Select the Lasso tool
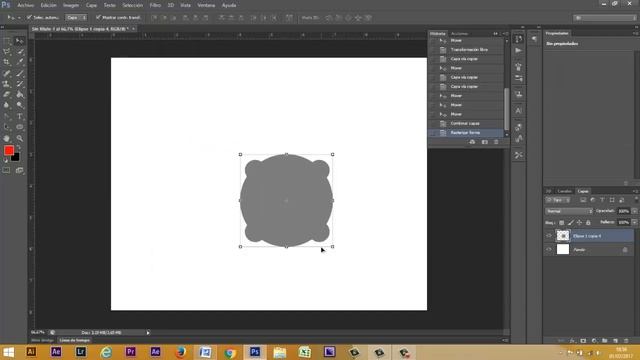 (7, 52)
